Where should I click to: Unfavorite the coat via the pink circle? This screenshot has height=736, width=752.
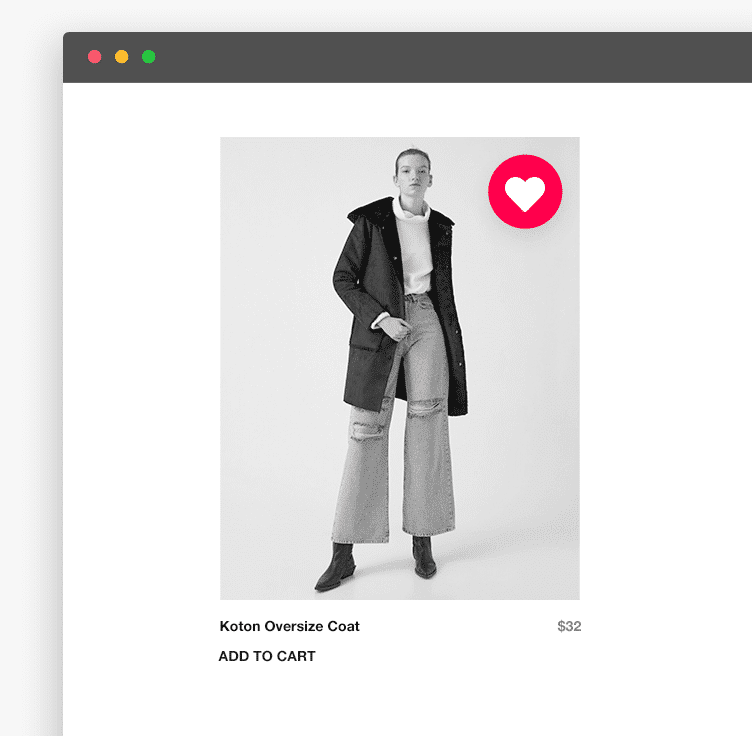tap(525, 191)
